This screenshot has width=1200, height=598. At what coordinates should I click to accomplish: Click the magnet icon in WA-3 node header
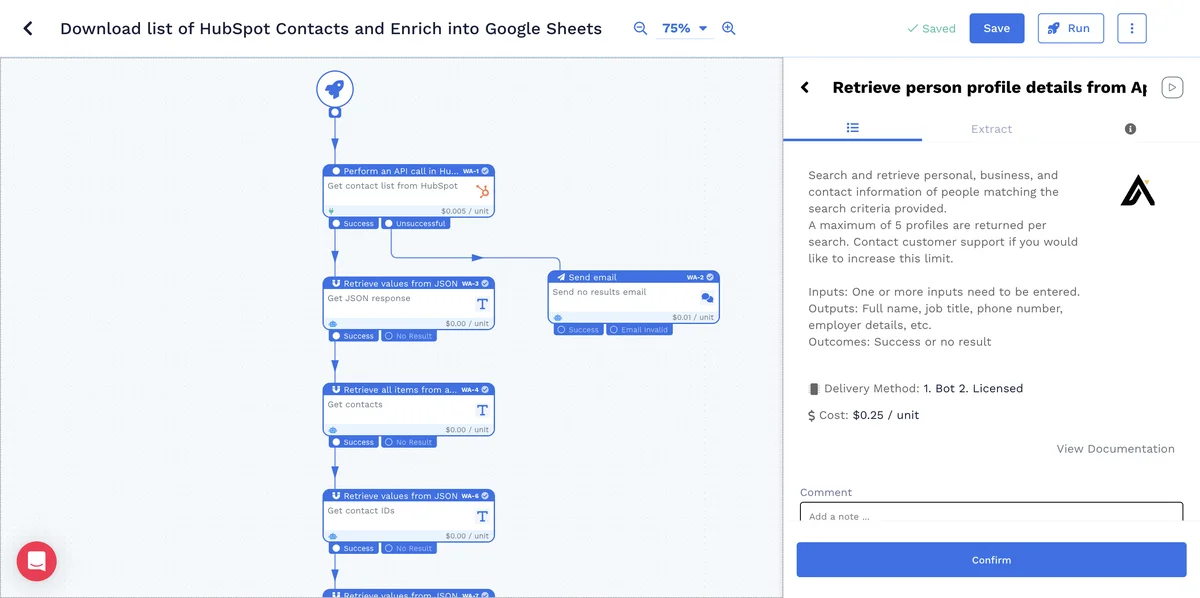[x=336, y=283]
